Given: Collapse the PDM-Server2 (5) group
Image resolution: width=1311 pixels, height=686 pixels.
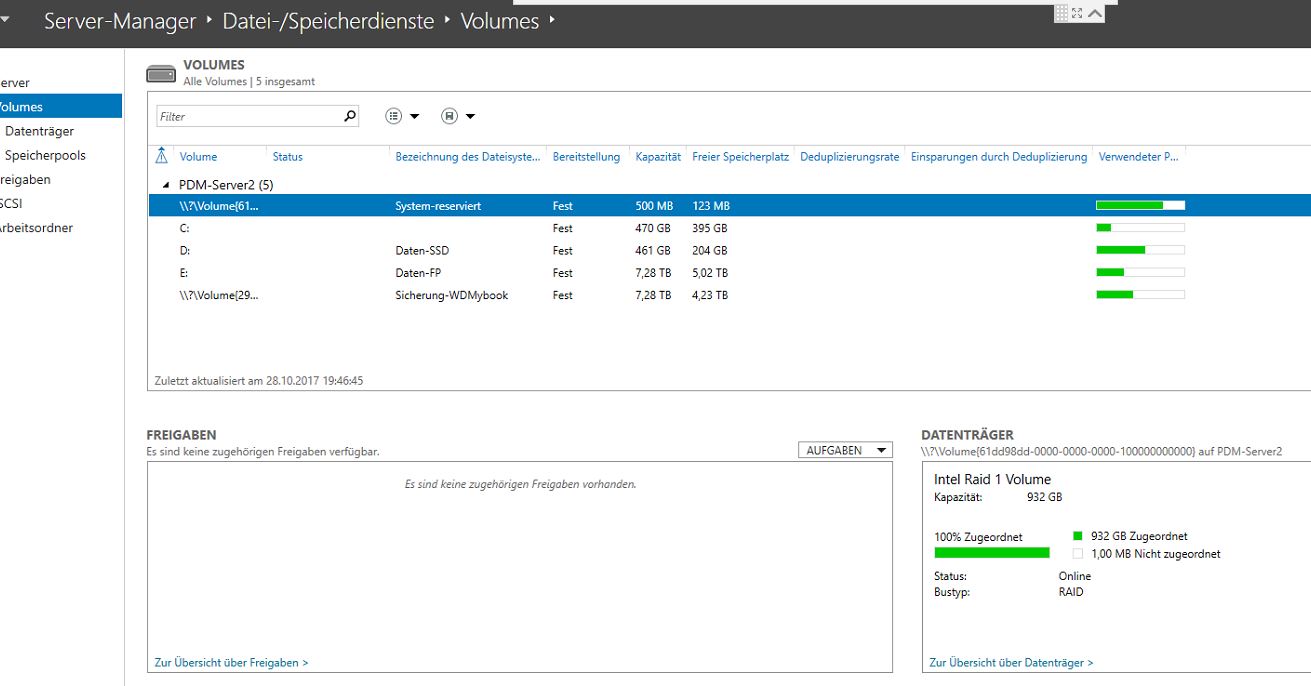Looking at the screenshot, I should 166,185.
